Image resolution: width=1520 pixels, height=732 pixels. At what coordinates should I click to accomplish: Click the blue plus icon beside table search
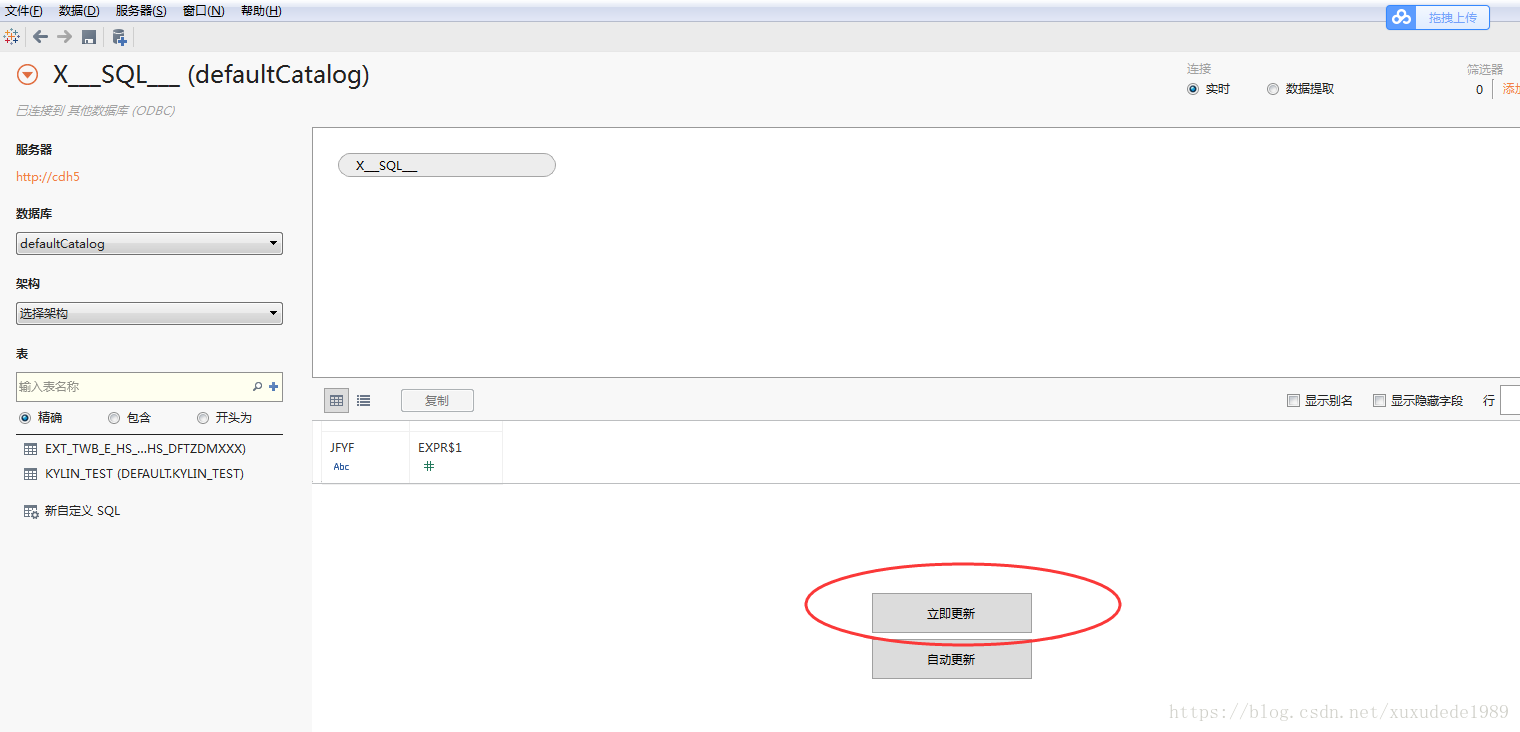tap(274, 386)
